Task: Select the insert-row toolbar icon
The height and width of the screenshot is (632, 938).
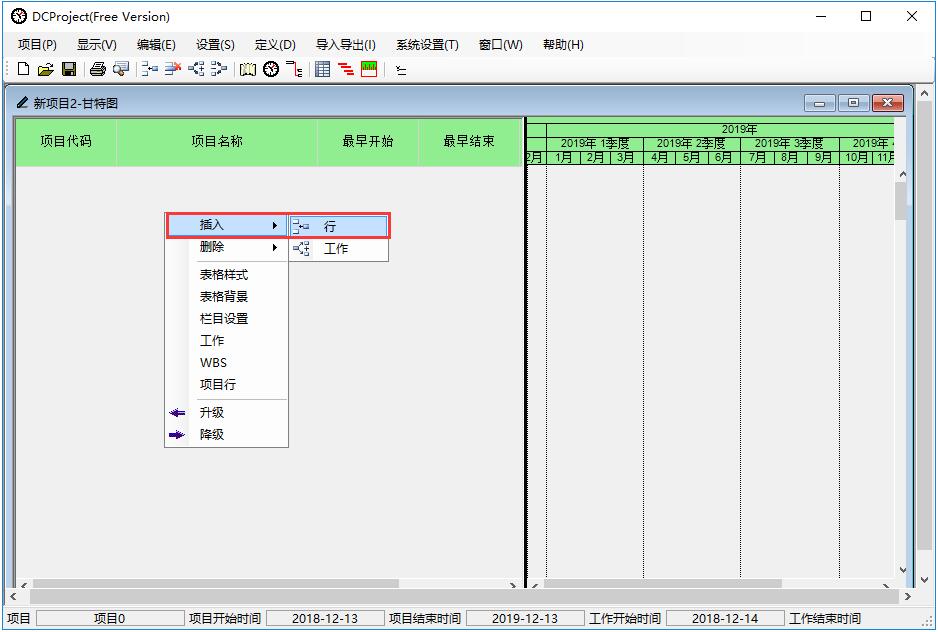Action: 150,68
